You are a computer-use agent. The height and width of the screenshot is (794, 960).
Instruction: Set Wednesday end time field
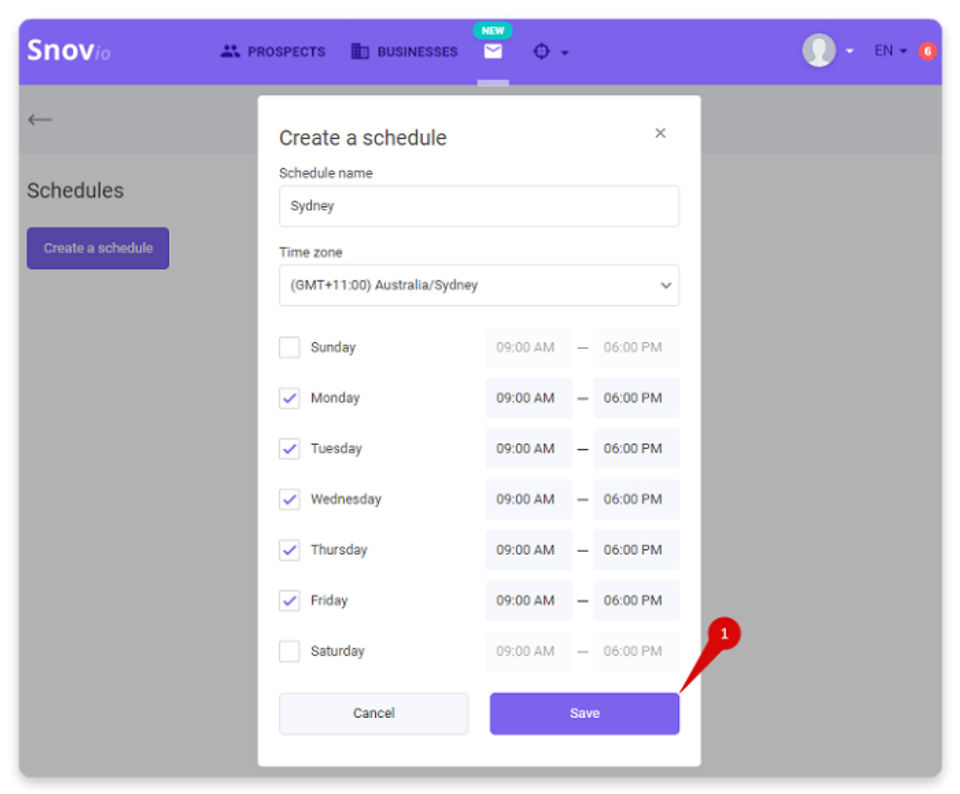coord(636,499)
